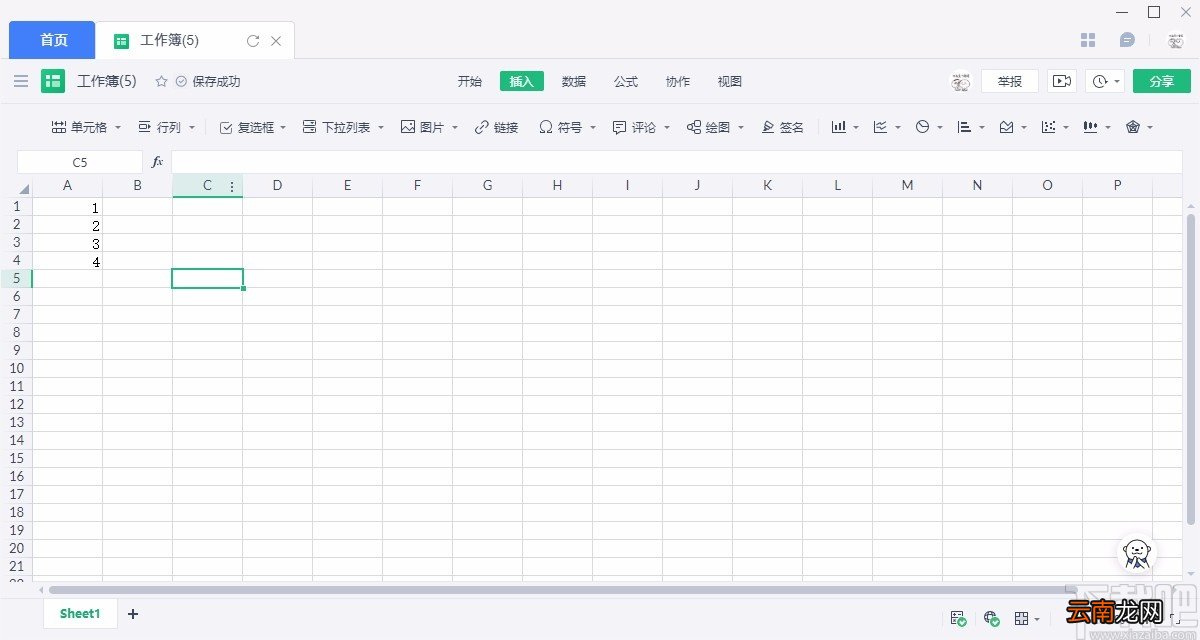Click the green spreadsheet icon beside the workbook title
Viewport: 1200px width, 640px height.
[x=53, y=81]
